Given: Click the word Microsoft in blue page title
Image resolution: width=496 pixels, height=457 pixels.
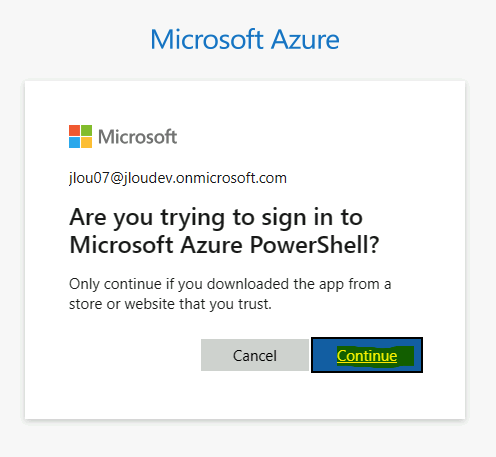Looking at the screenshot, I should (207, 39).
